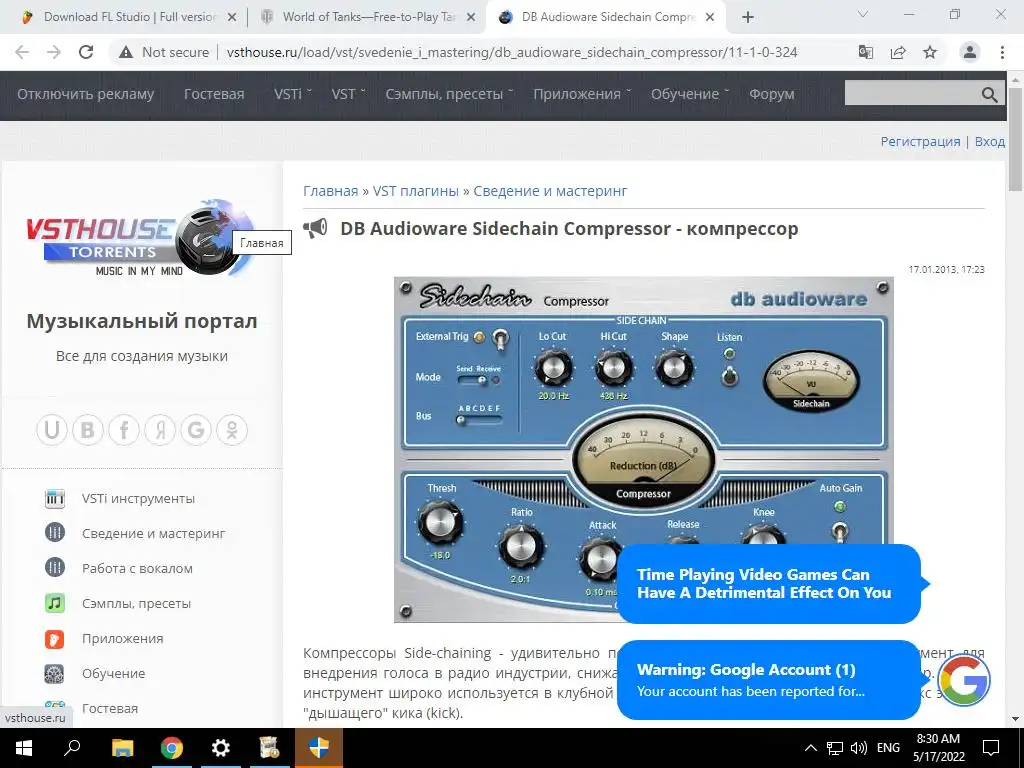Viewport: 1024px width, 768px height.
Task: Click the Google login circle icon
Action: pos(196,430)
